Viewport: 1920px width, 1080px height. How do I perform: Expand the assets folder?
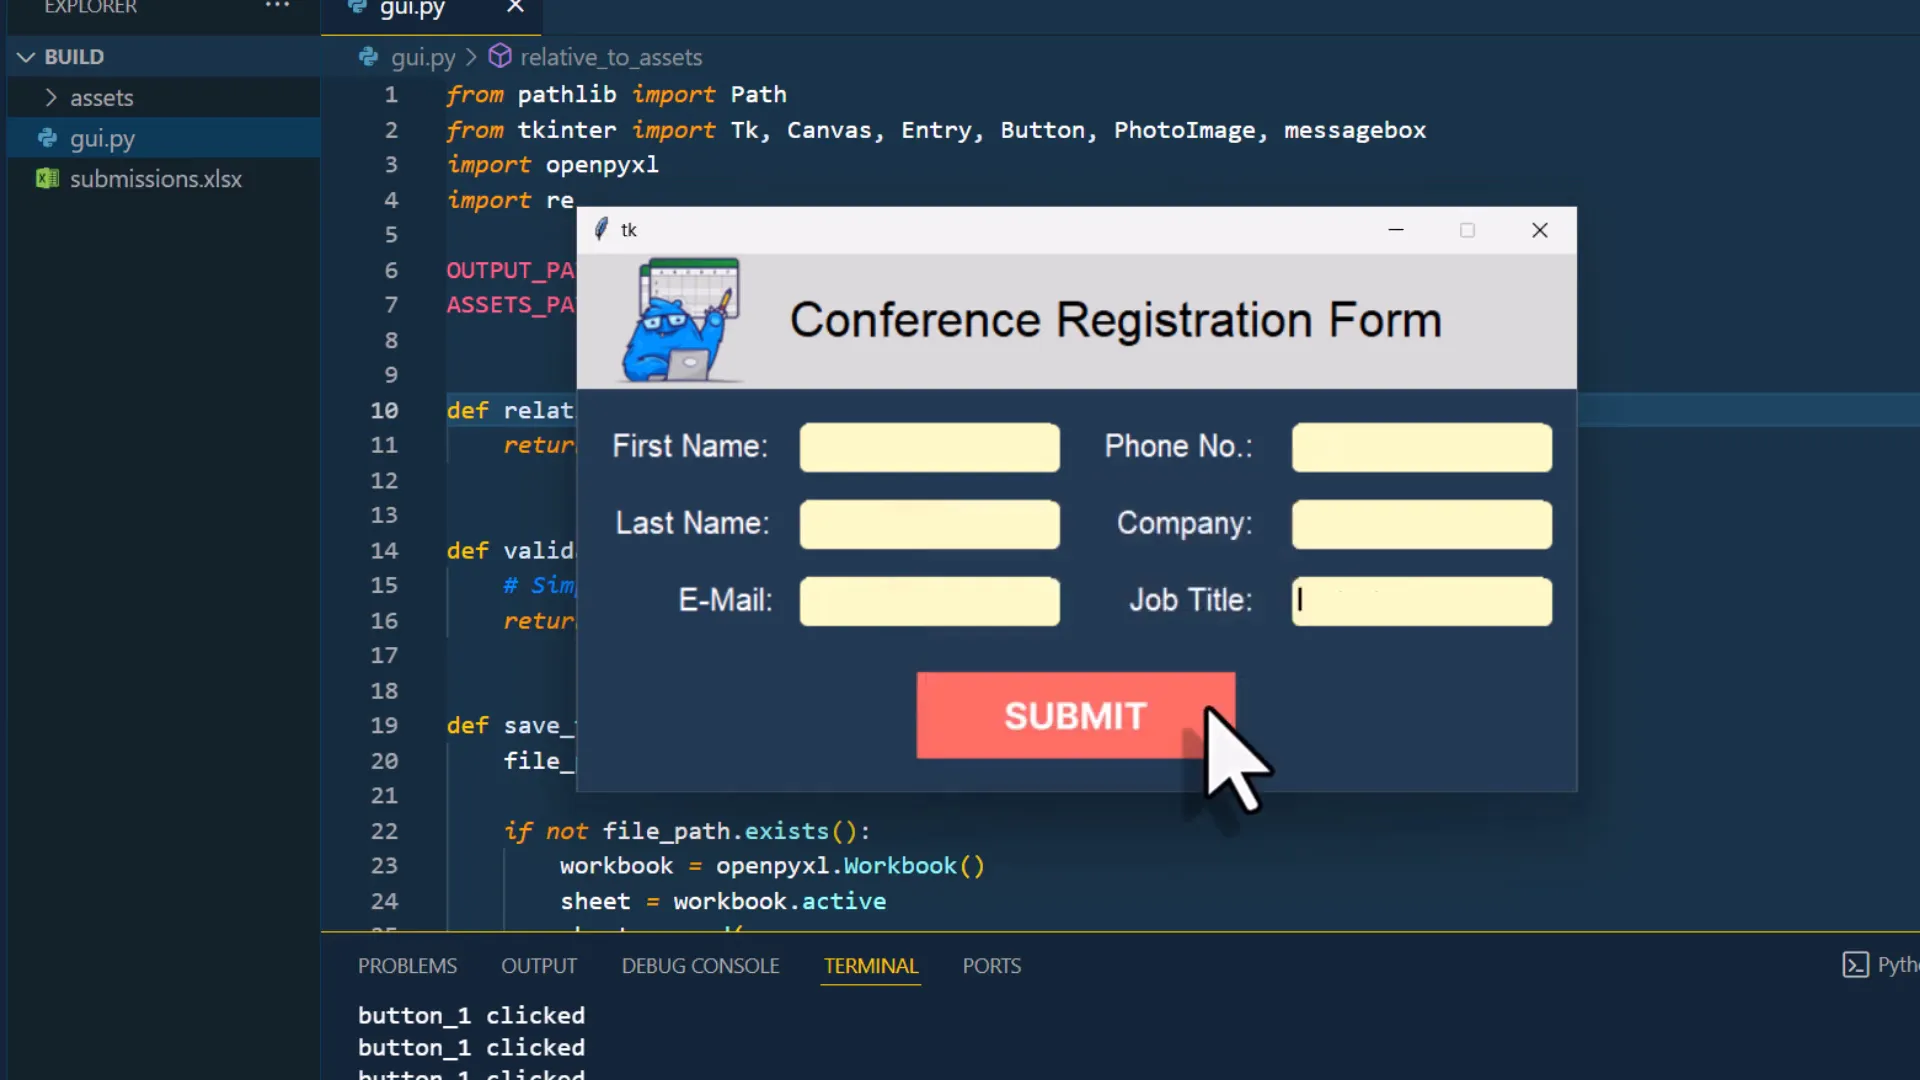pos(51,98)
